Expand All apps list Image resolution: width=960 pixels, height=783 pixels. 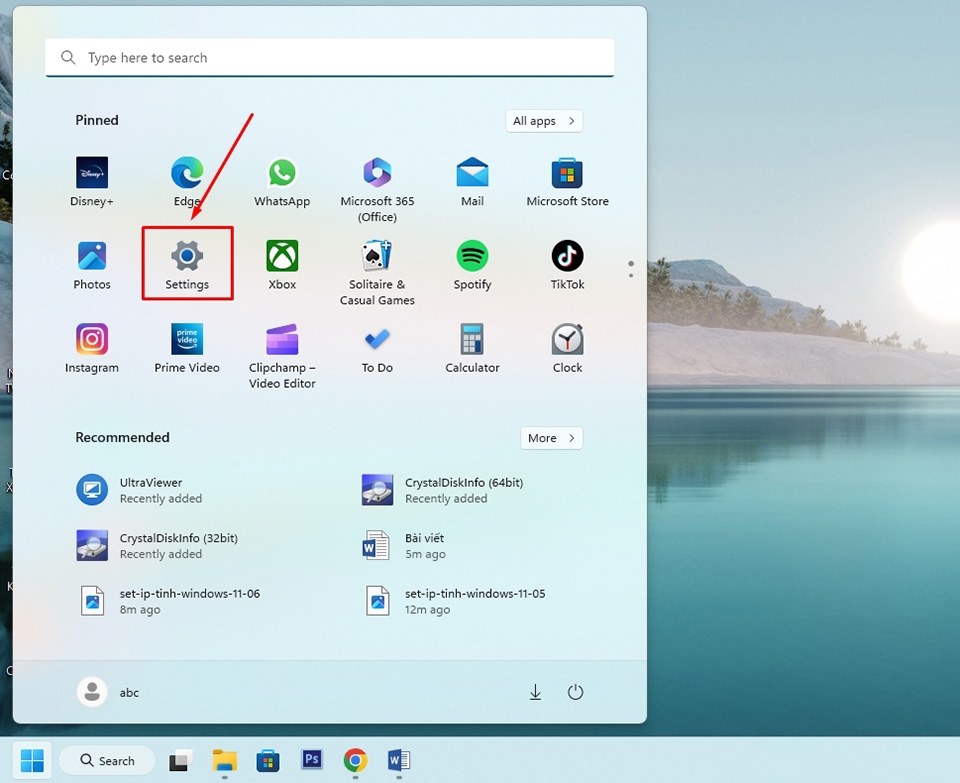(543, 120)
